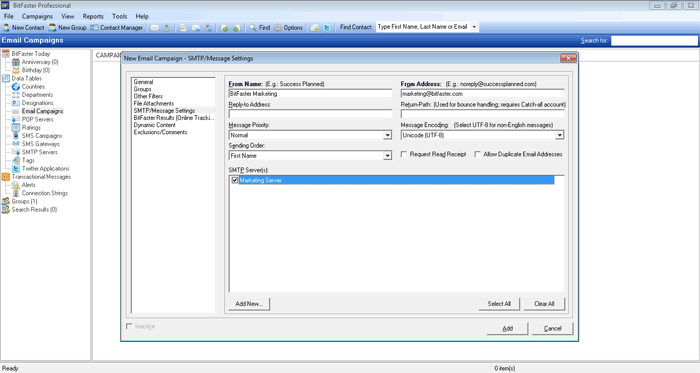
Task: Click the SMS Gateways icon
Action: 16,144
